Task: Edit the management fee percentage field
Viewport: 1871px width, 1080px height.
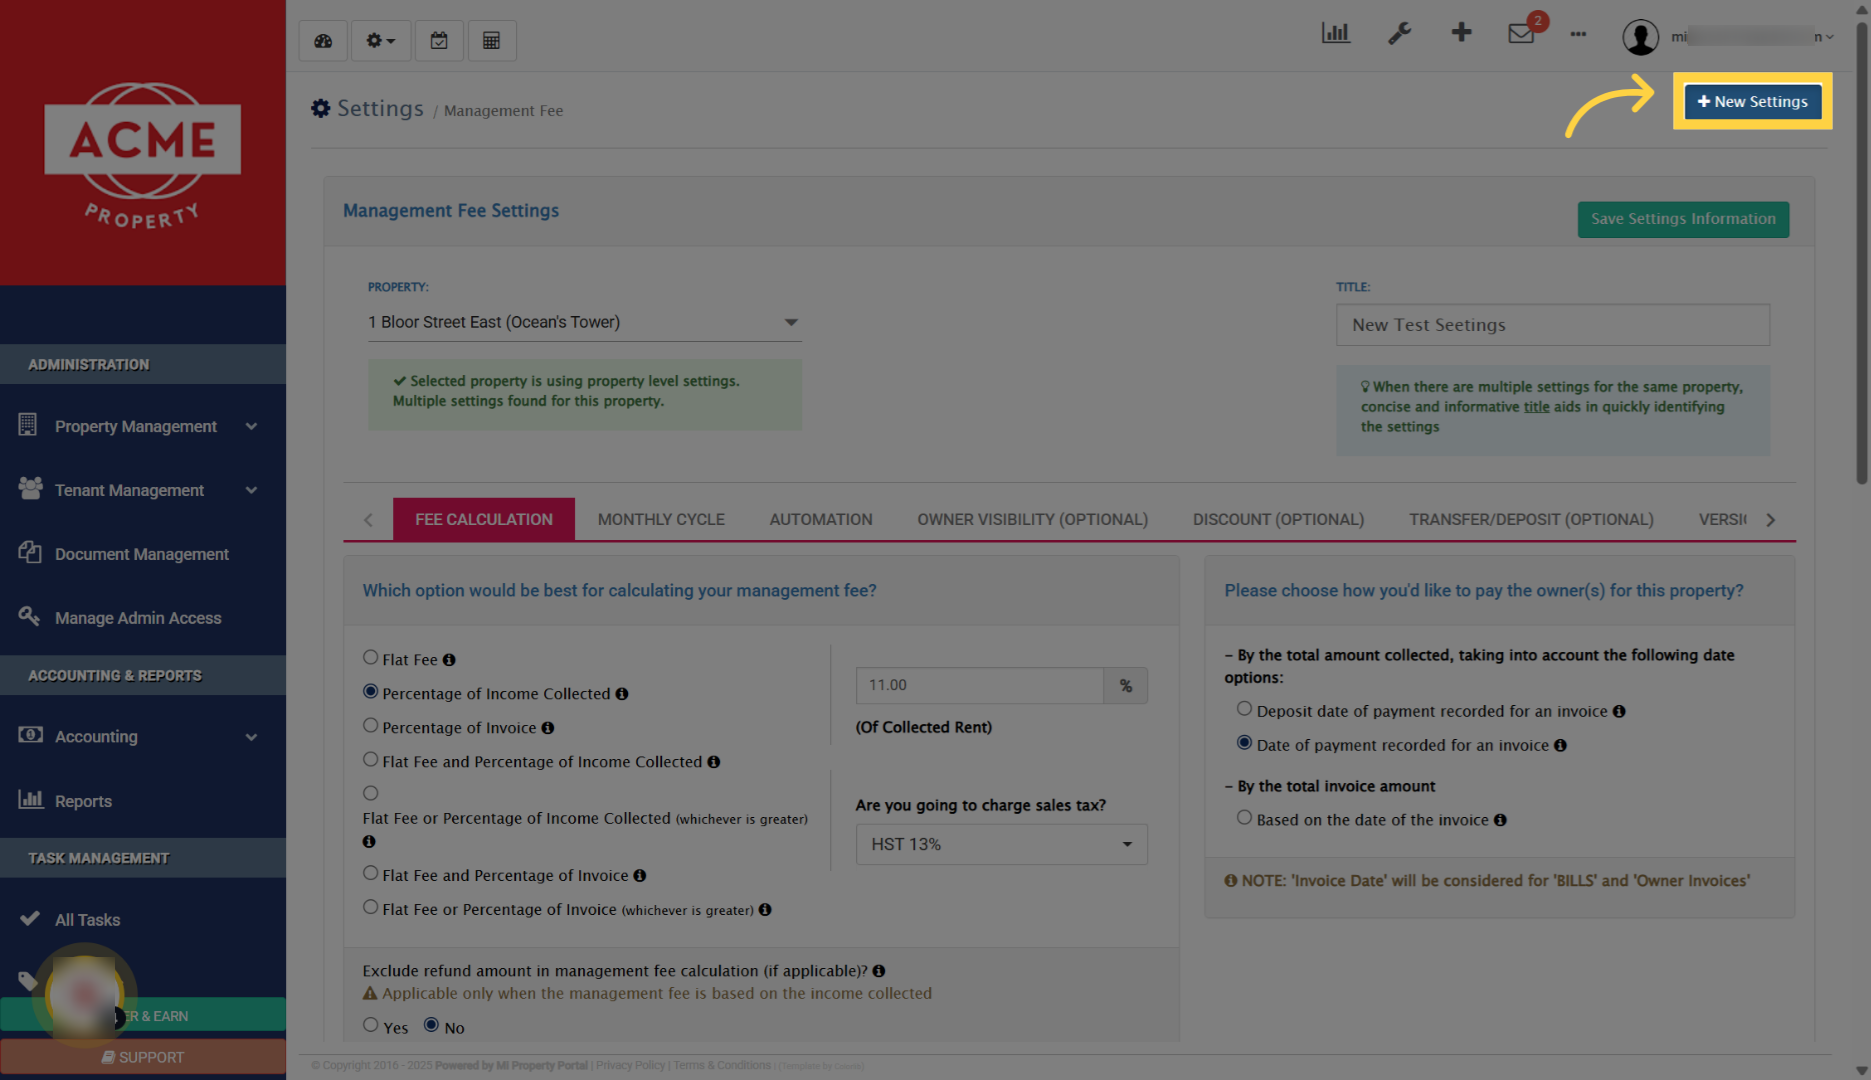Action: (979, 685)
